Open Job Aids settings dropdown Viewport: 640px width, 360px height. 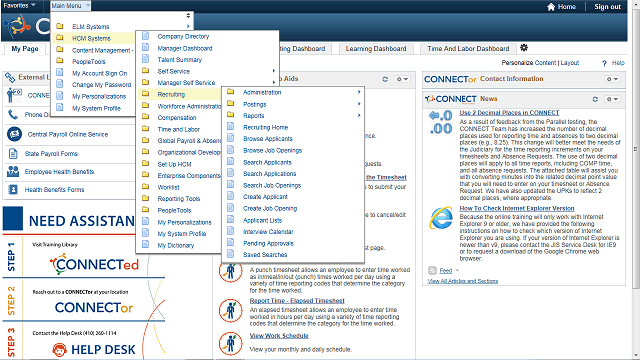402,79
